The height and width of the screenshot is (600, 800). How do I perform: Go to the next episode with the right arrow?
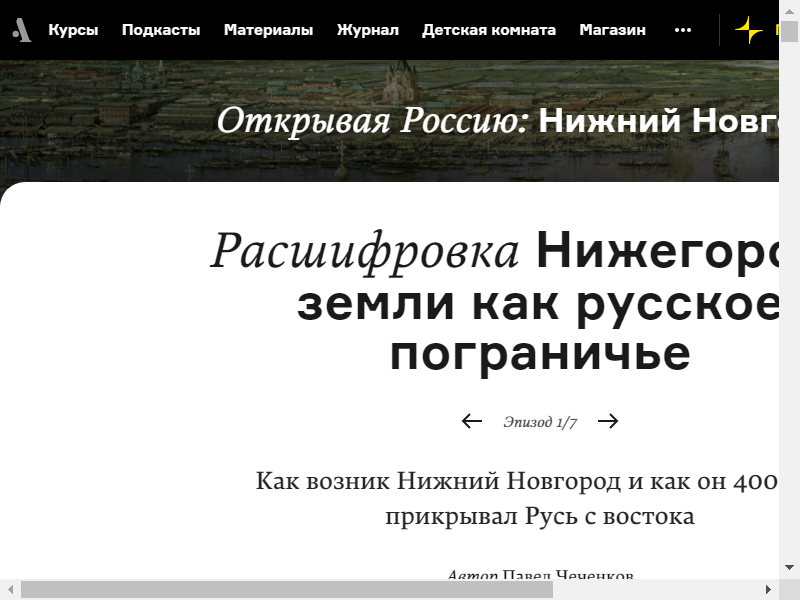point(608,421)
